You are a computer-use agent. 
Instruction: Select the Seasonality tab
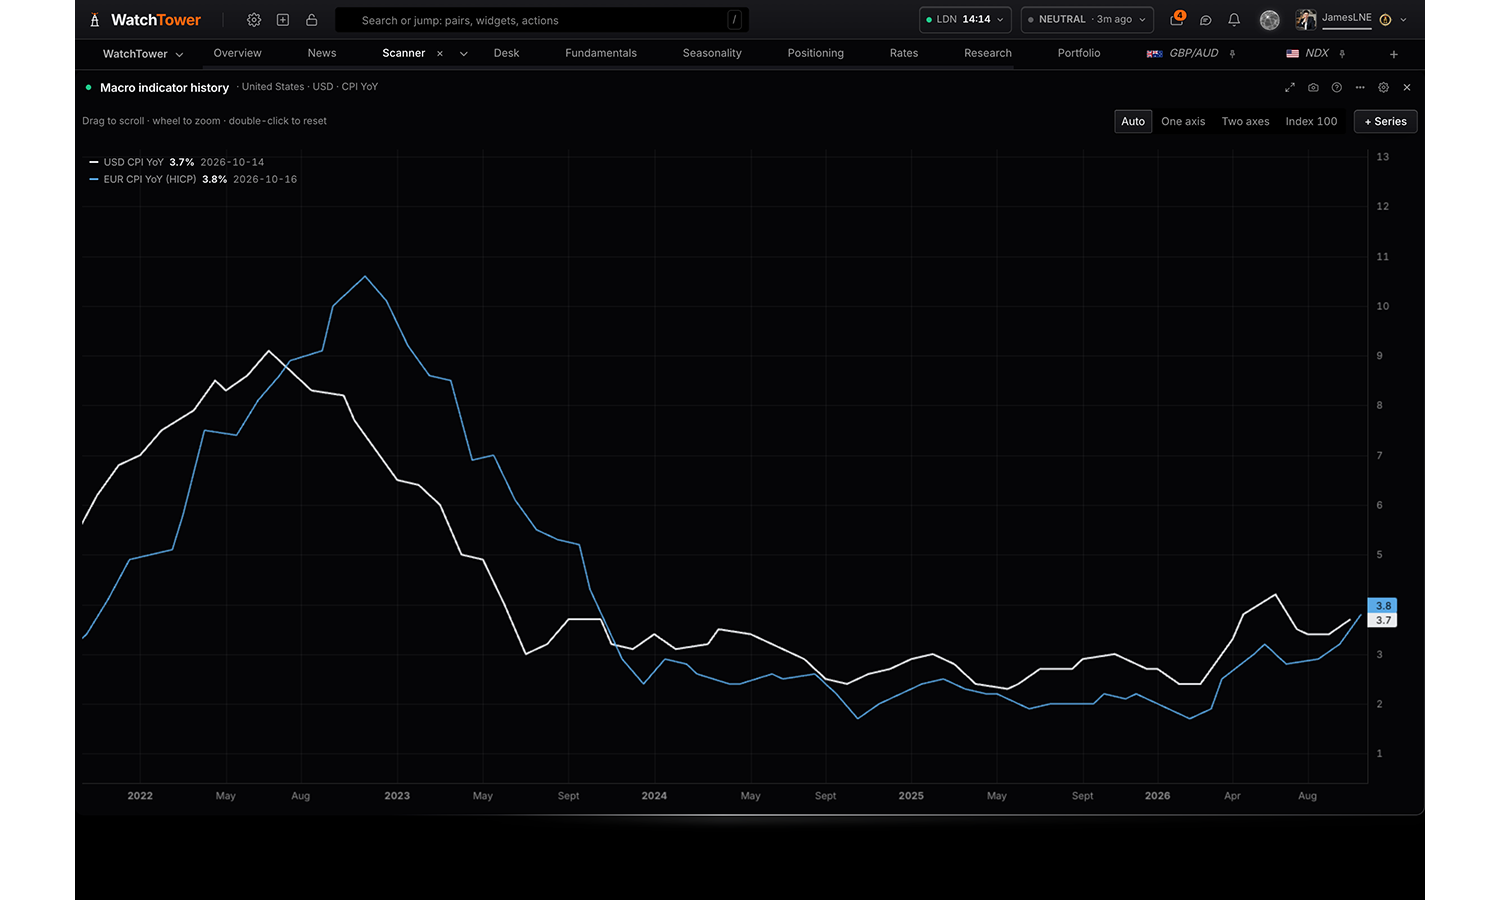[712, 53]
